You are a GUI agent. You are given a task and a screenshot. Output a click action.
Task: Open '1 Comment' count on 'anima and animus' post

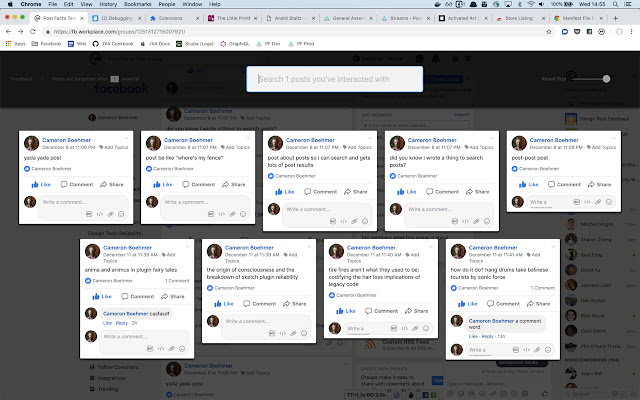click(x=177, y=281)
